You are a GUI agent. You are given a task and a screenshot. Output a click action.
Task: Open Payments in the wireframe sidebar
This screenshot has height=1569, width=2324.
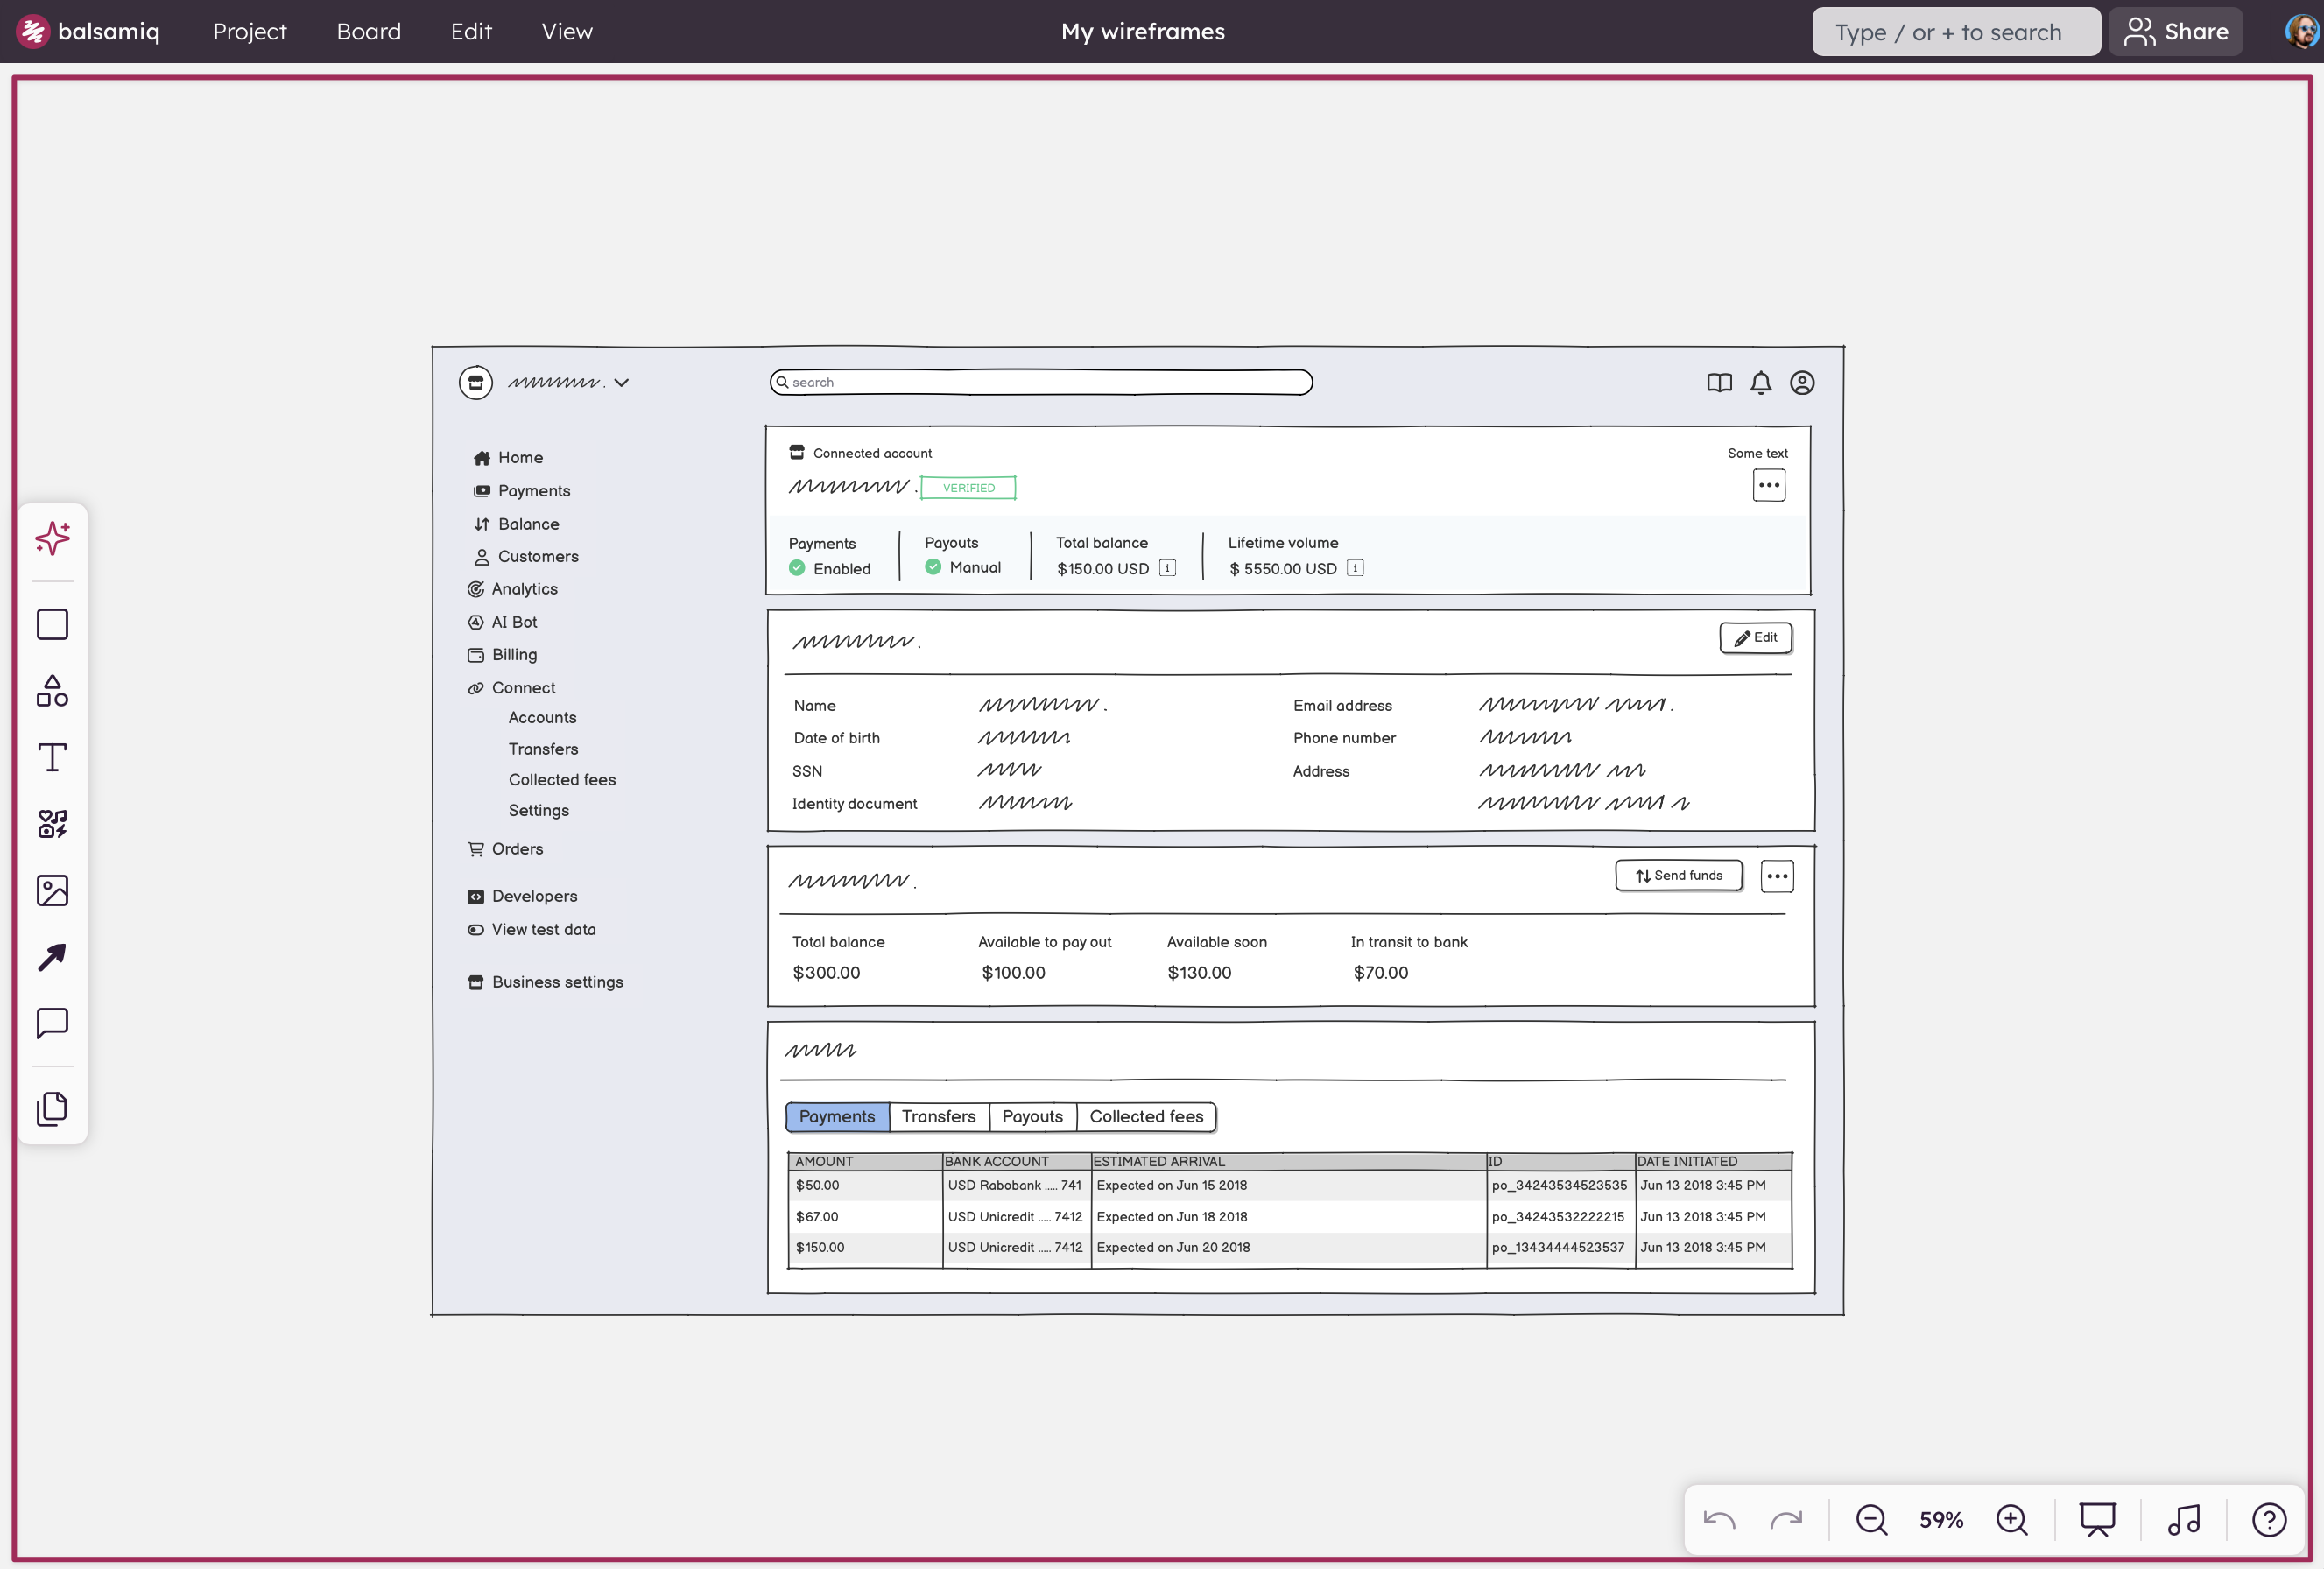click(x=521, y=491)
